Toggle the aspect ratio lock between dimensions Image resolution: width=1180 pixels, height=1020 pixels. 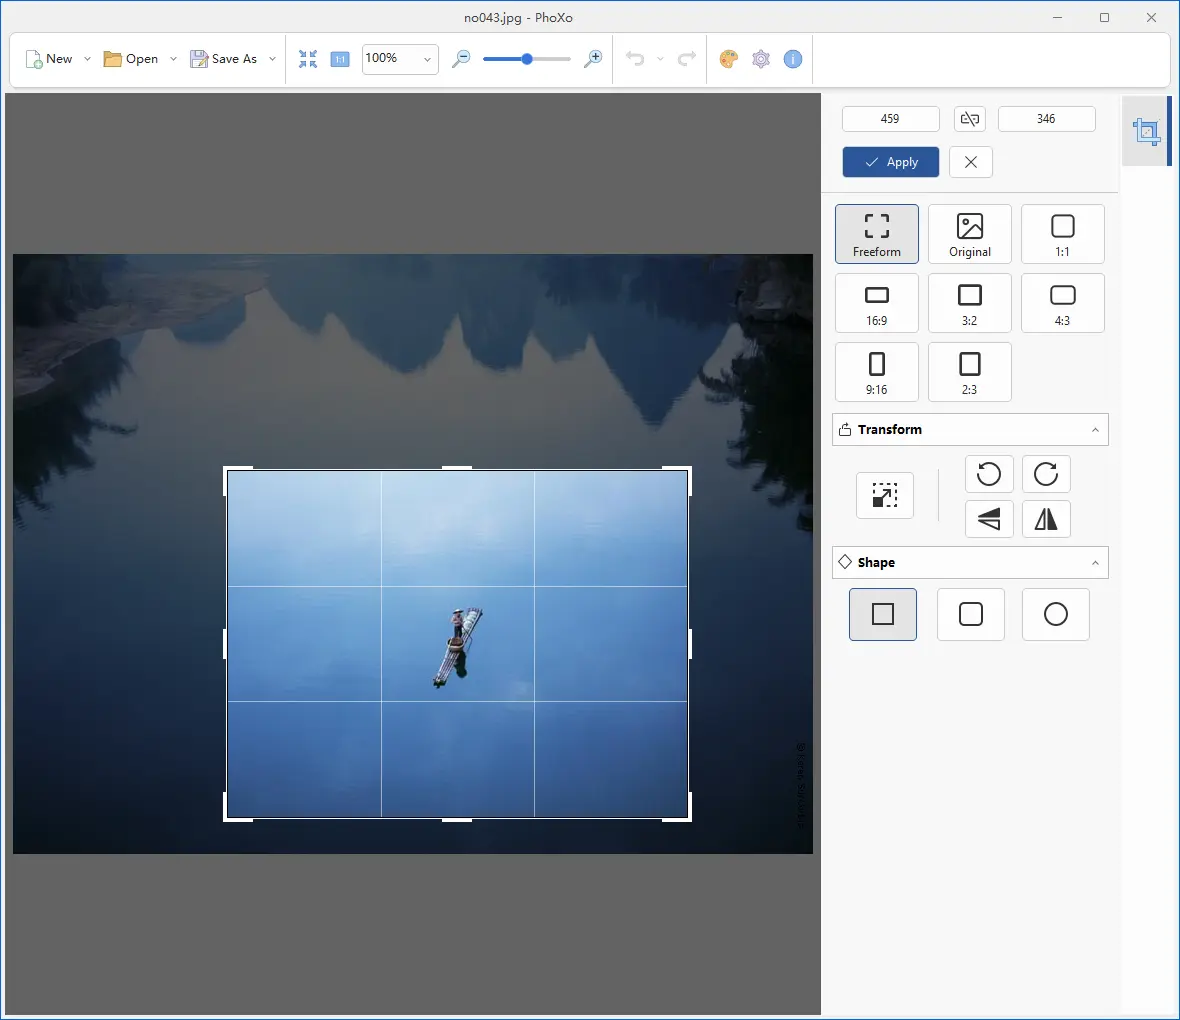968,118
